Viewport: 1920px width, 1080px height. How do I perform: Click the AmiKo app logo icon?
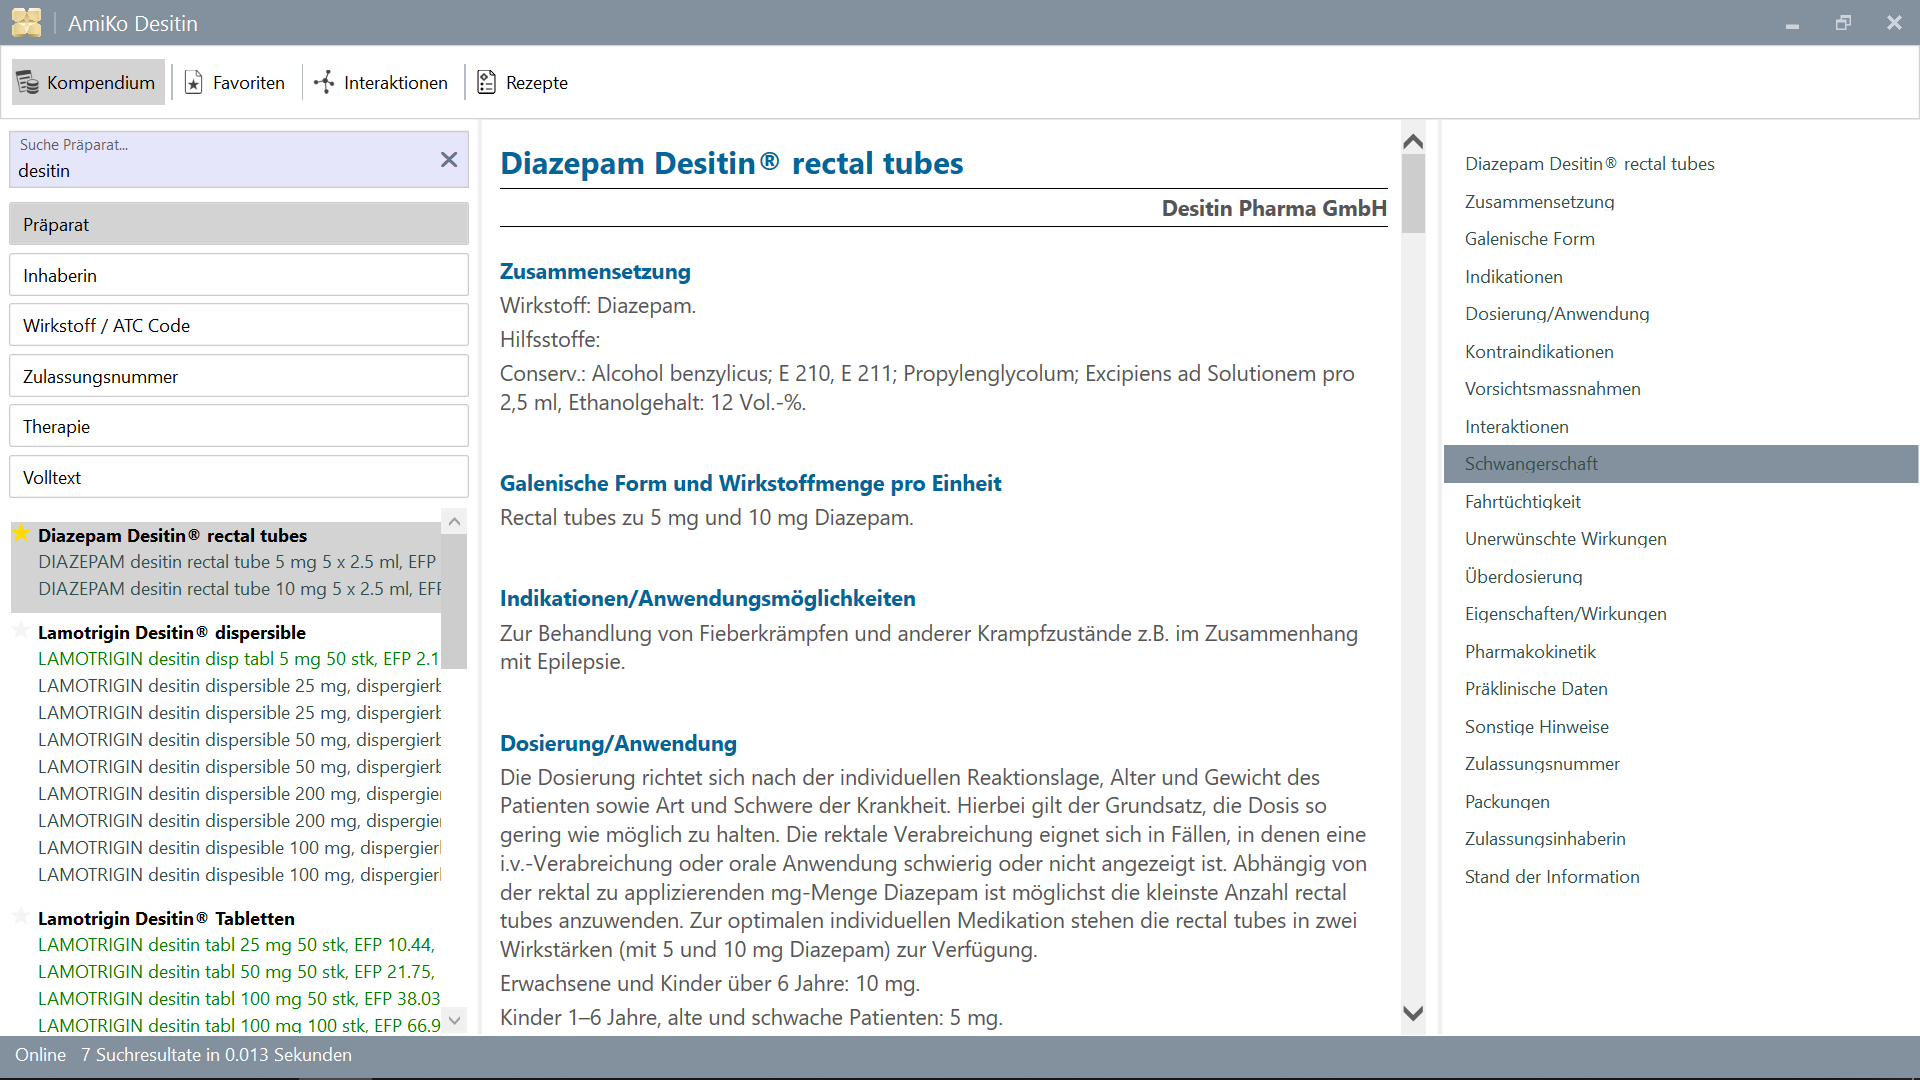point(27,22)
